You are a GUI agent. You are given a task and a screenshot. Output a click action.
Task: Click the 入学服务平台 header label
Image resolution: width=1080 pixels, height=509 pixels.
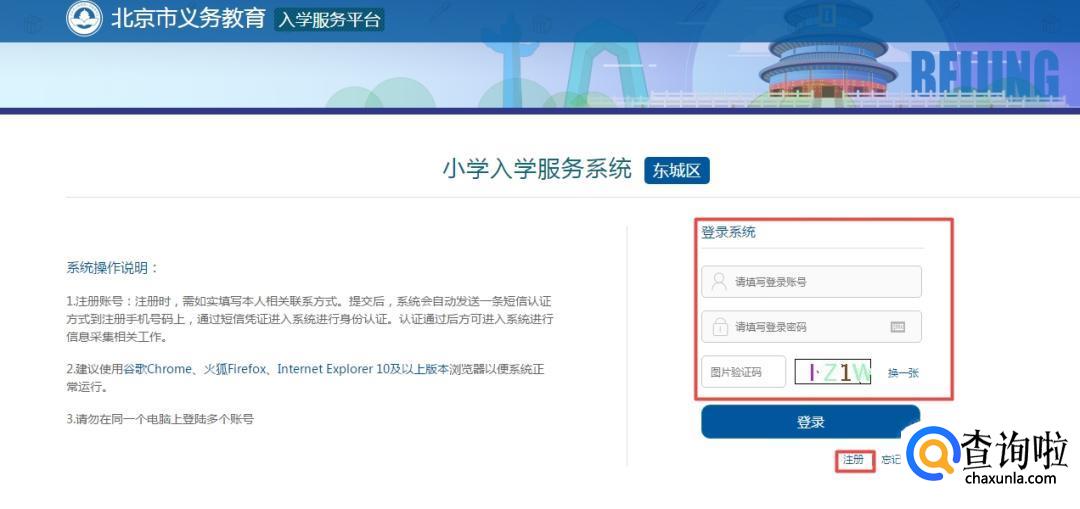tap(329, 19)
